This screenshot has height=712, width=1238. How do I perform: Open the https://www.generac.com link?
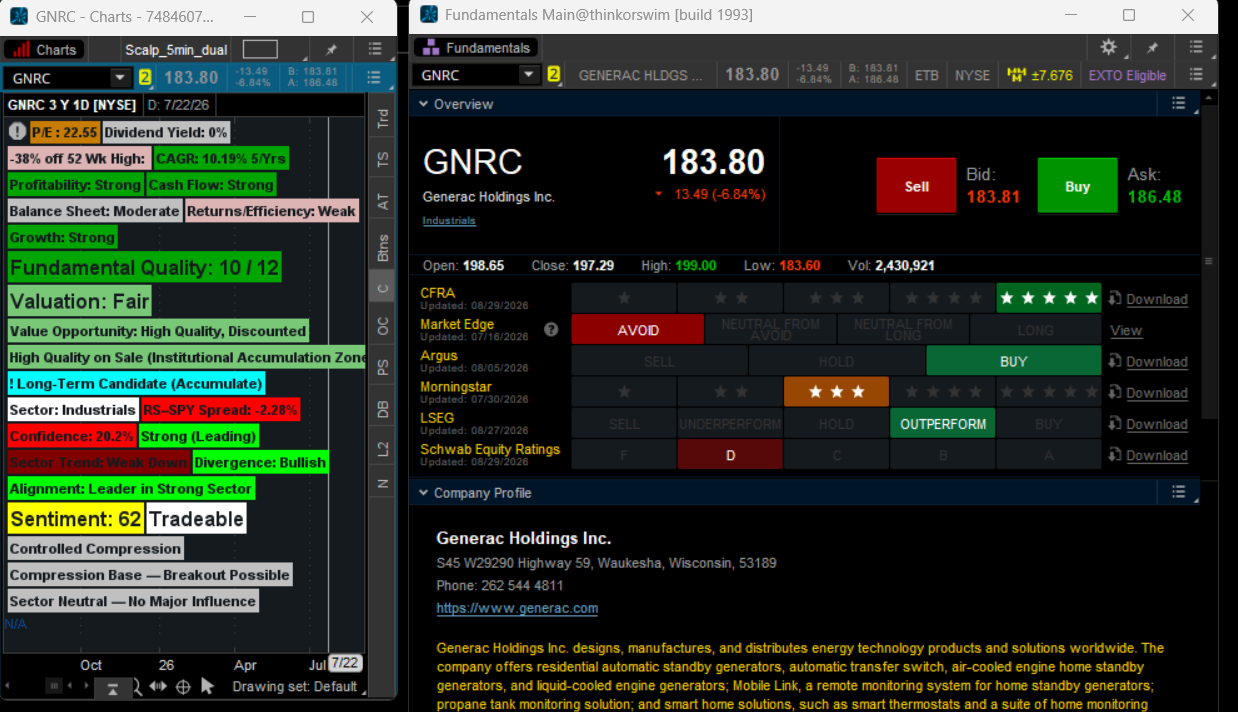point(517,608)
